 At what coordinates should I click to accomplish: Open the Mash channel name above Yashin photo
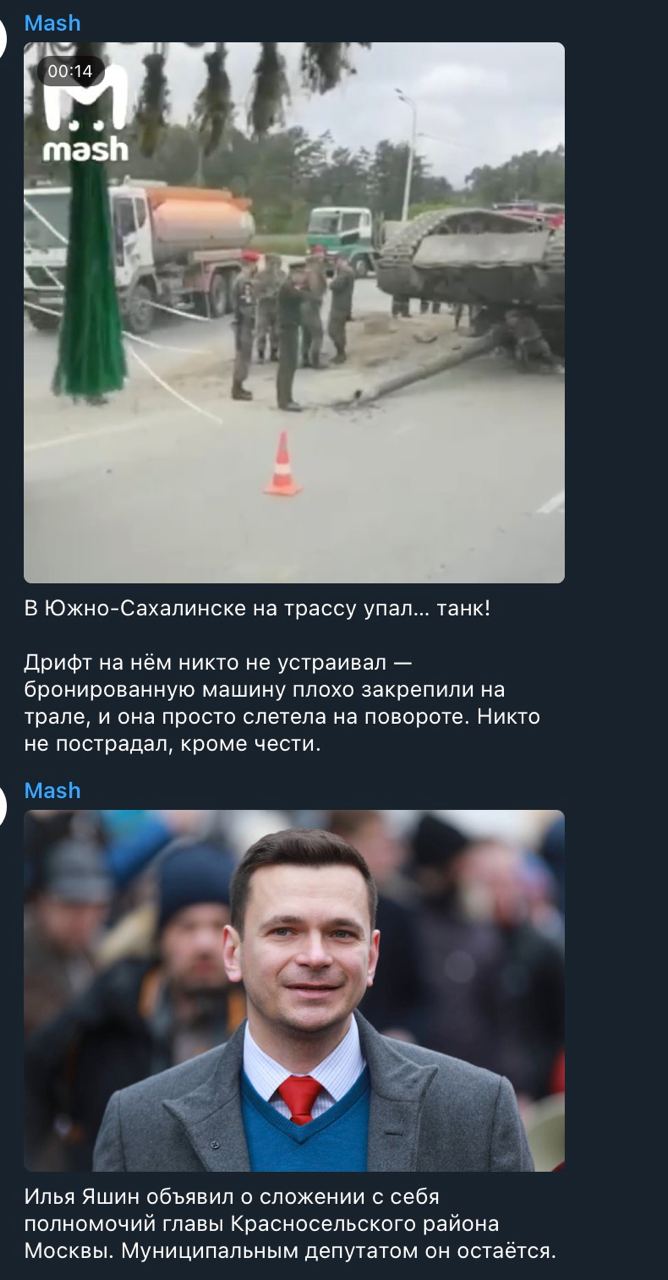[x=52, y=790]
